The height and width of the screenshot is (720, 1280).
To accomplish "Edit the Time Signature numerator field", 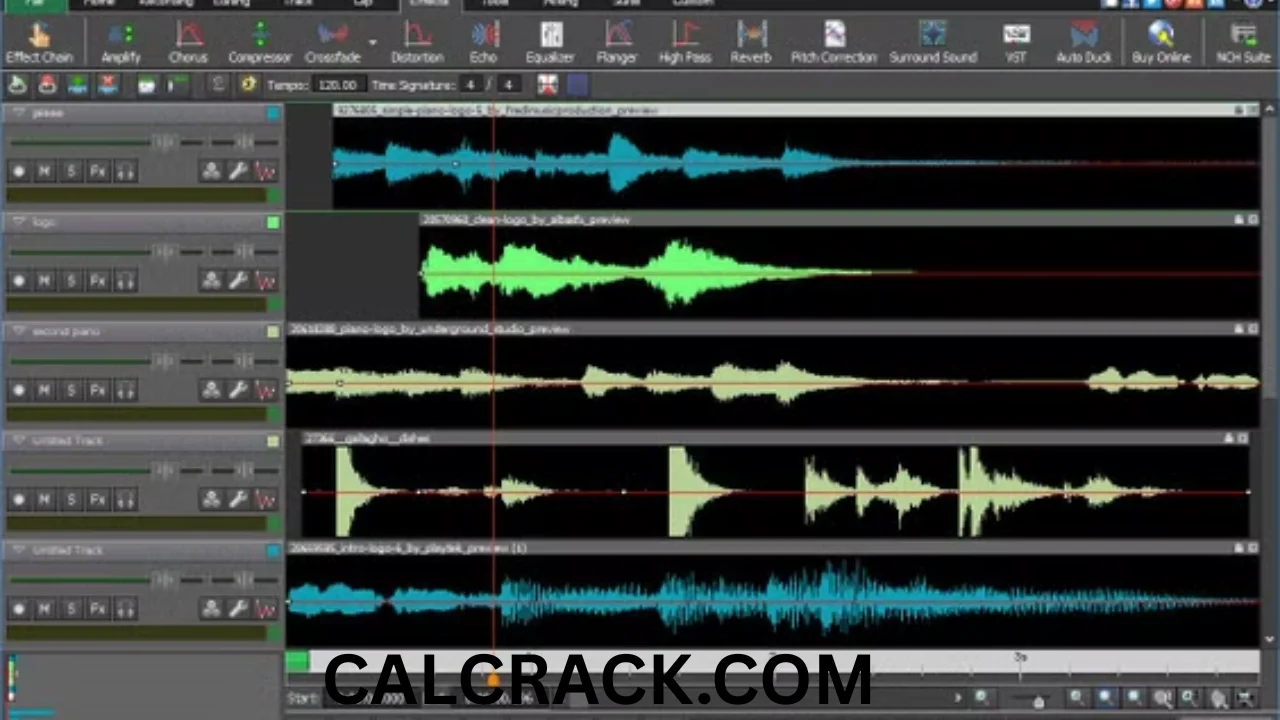I will 472,85.
